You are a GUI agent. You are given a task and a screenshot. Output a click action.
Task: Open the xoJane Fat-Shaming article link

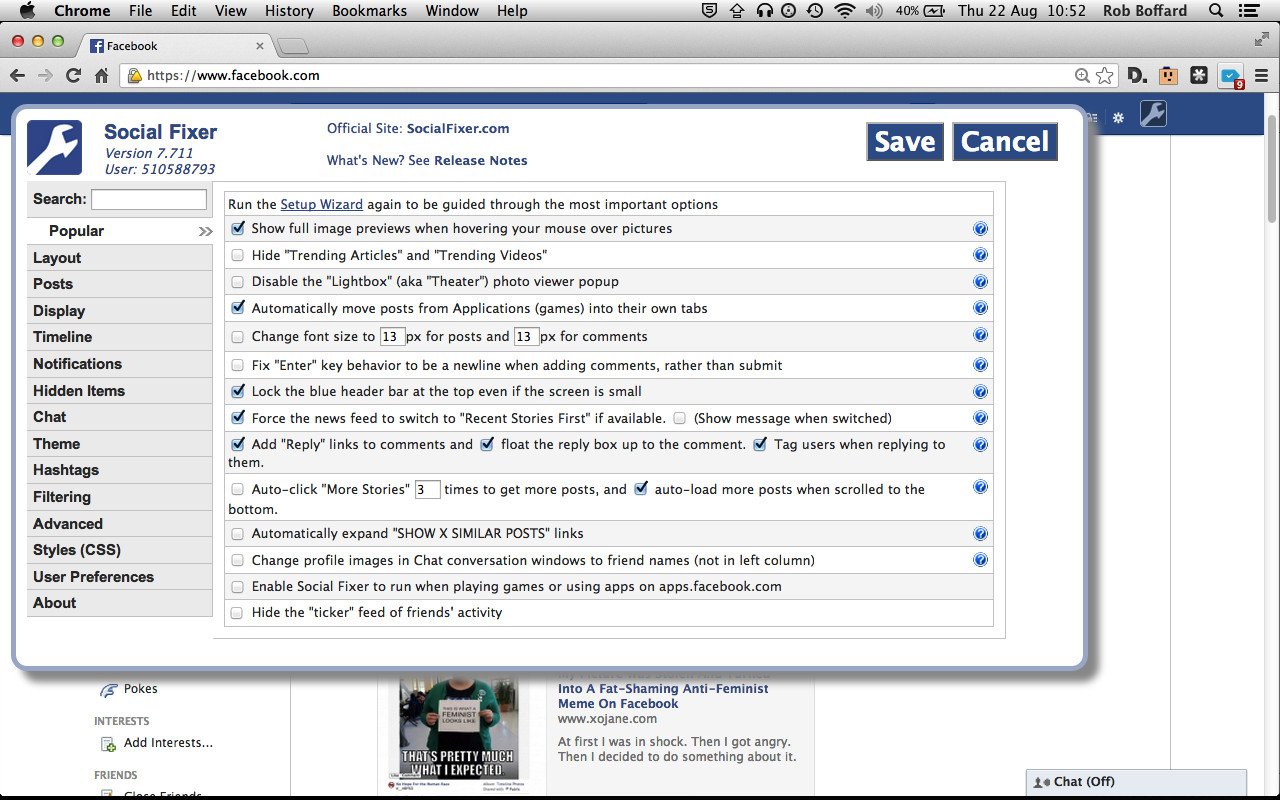click(x=663, y=696)
